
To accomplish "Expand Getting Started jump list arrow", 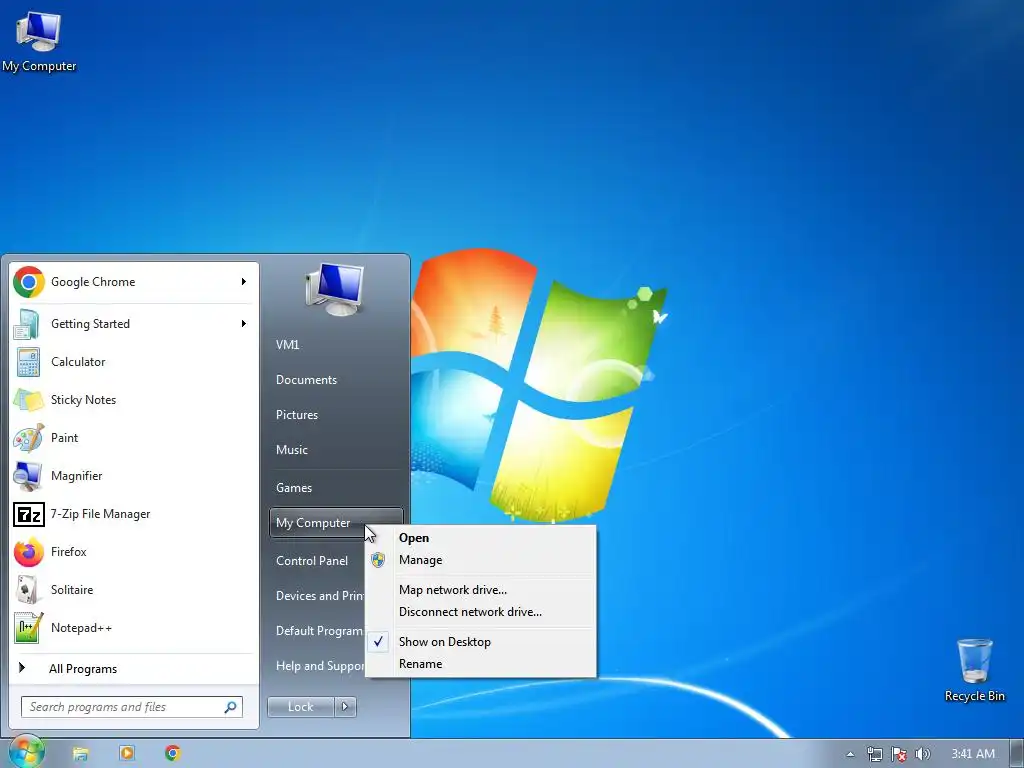I will tap(244, 323).
